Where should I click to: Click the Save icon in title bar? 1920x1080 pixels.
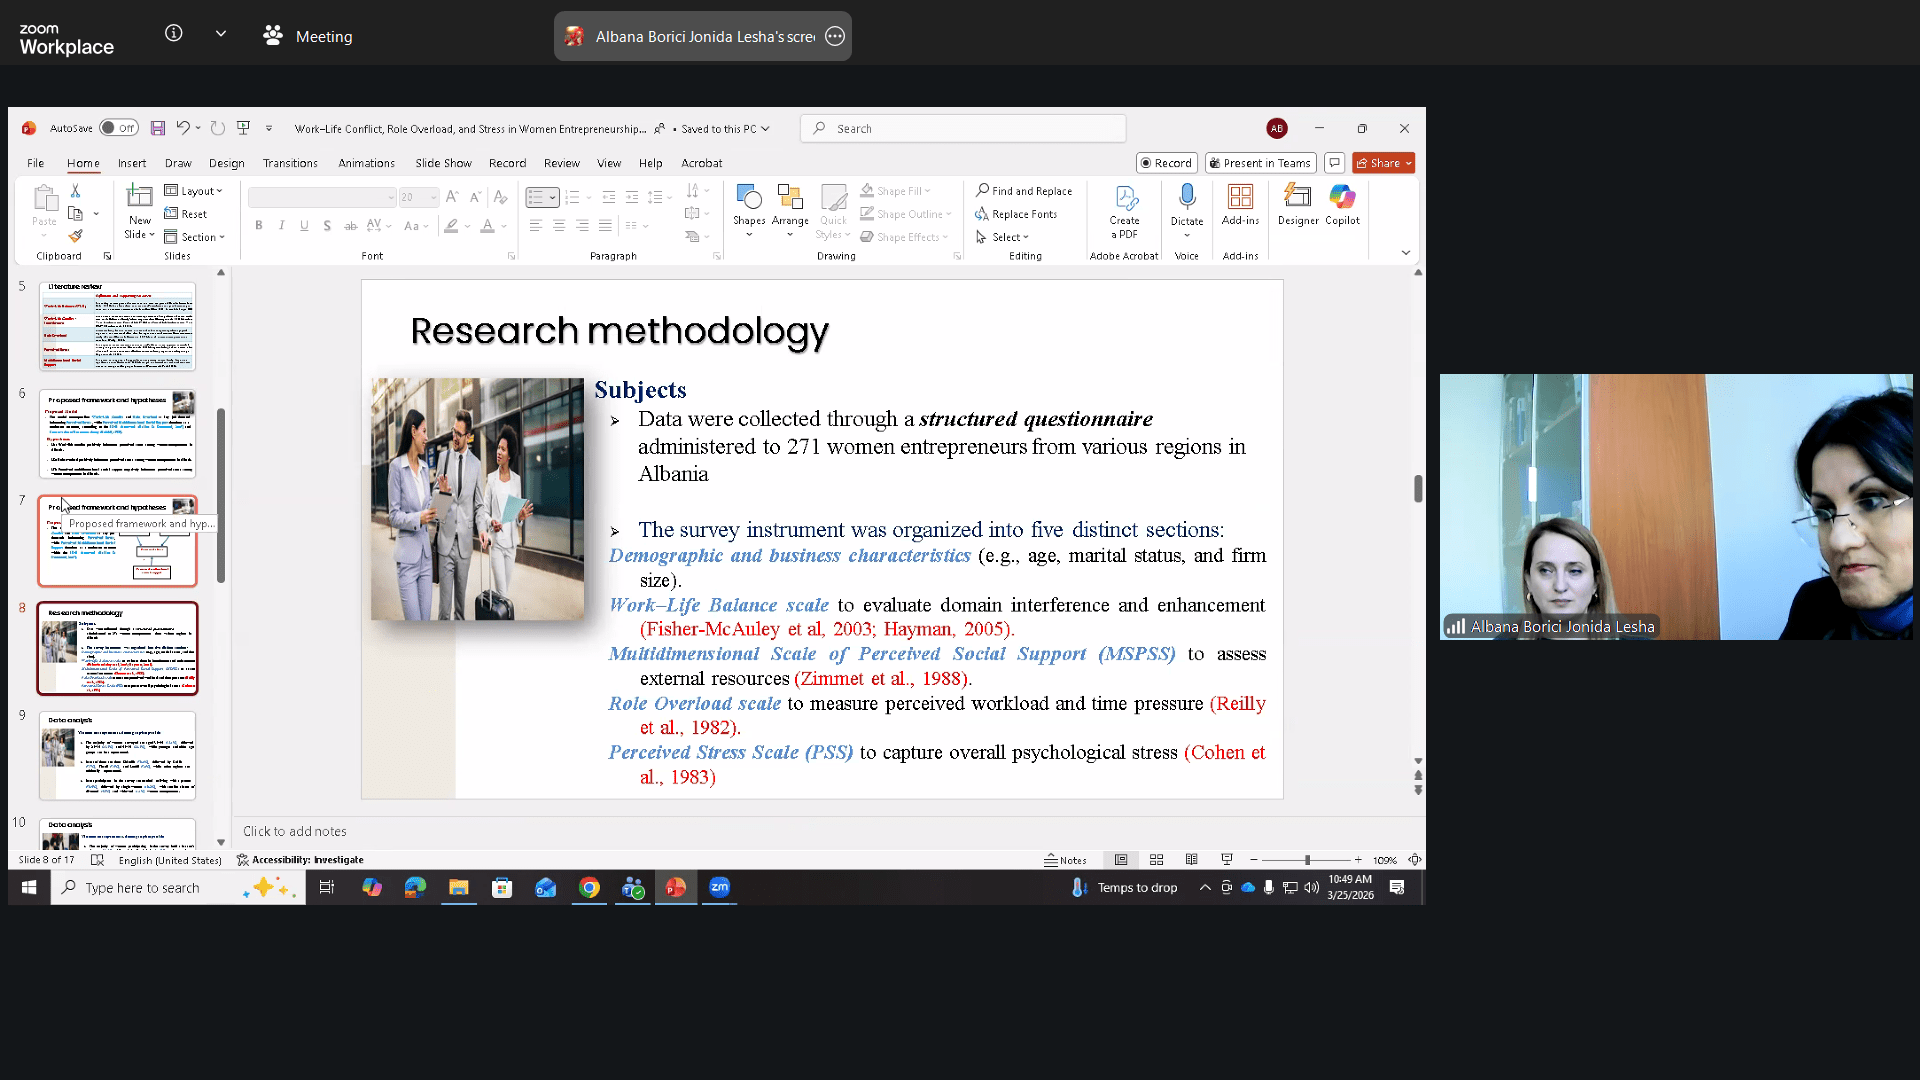point(158,128)
